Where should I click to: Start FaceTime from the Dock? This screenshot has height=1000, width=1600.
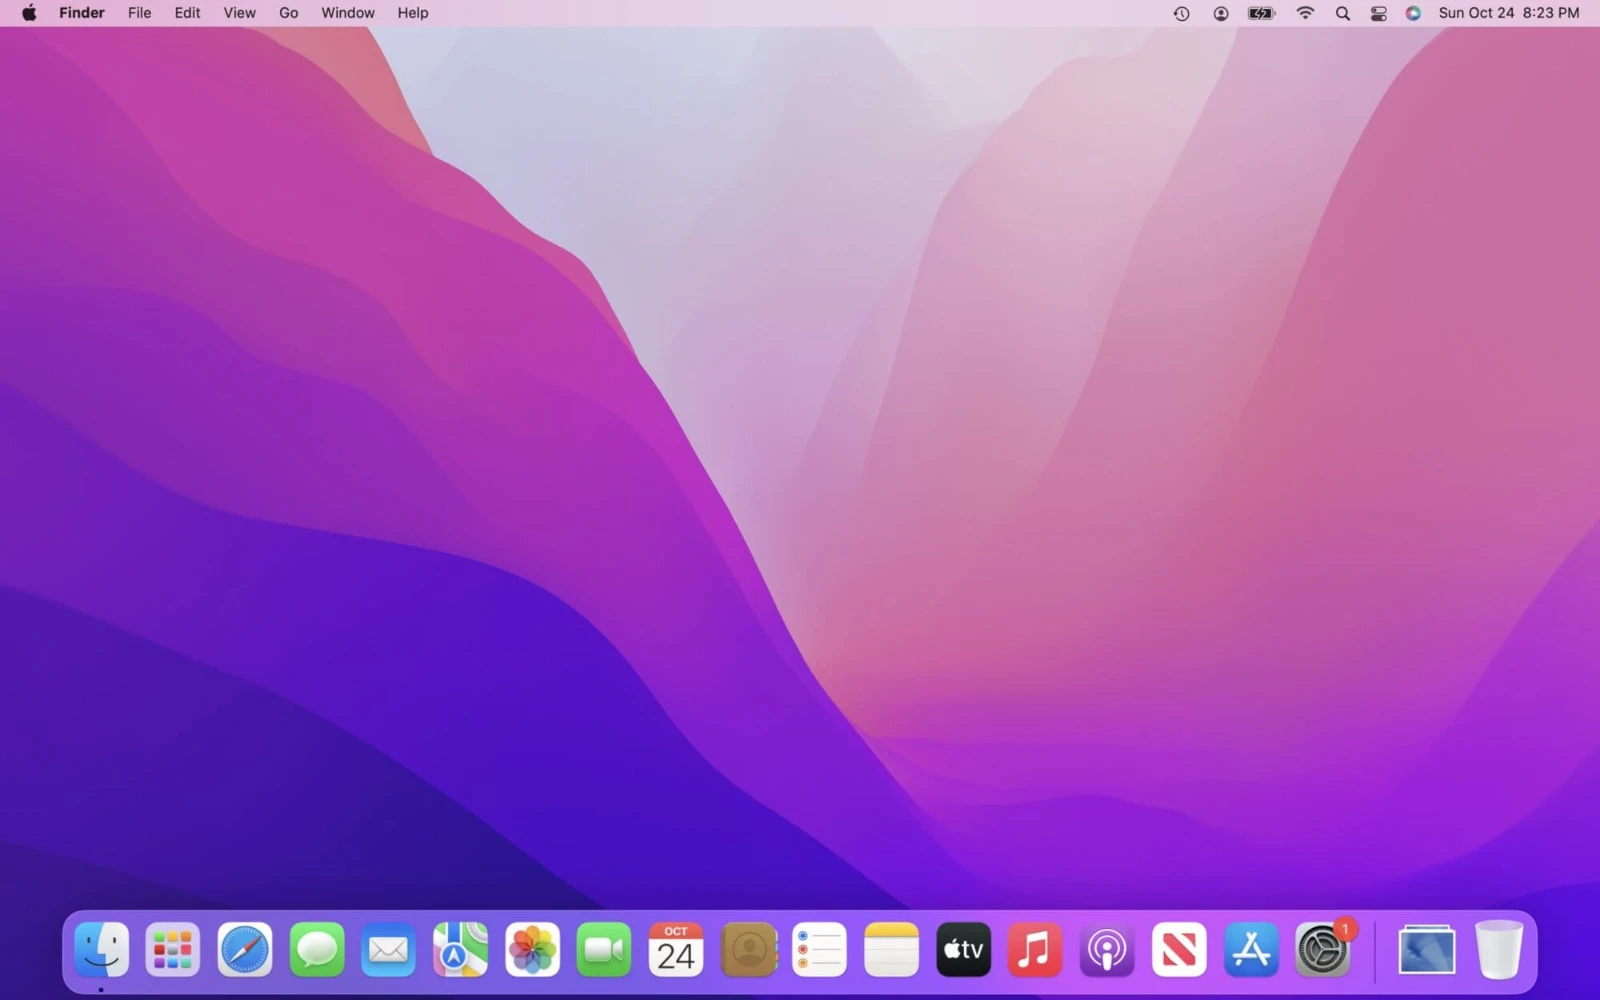click(x=604, y=950)
